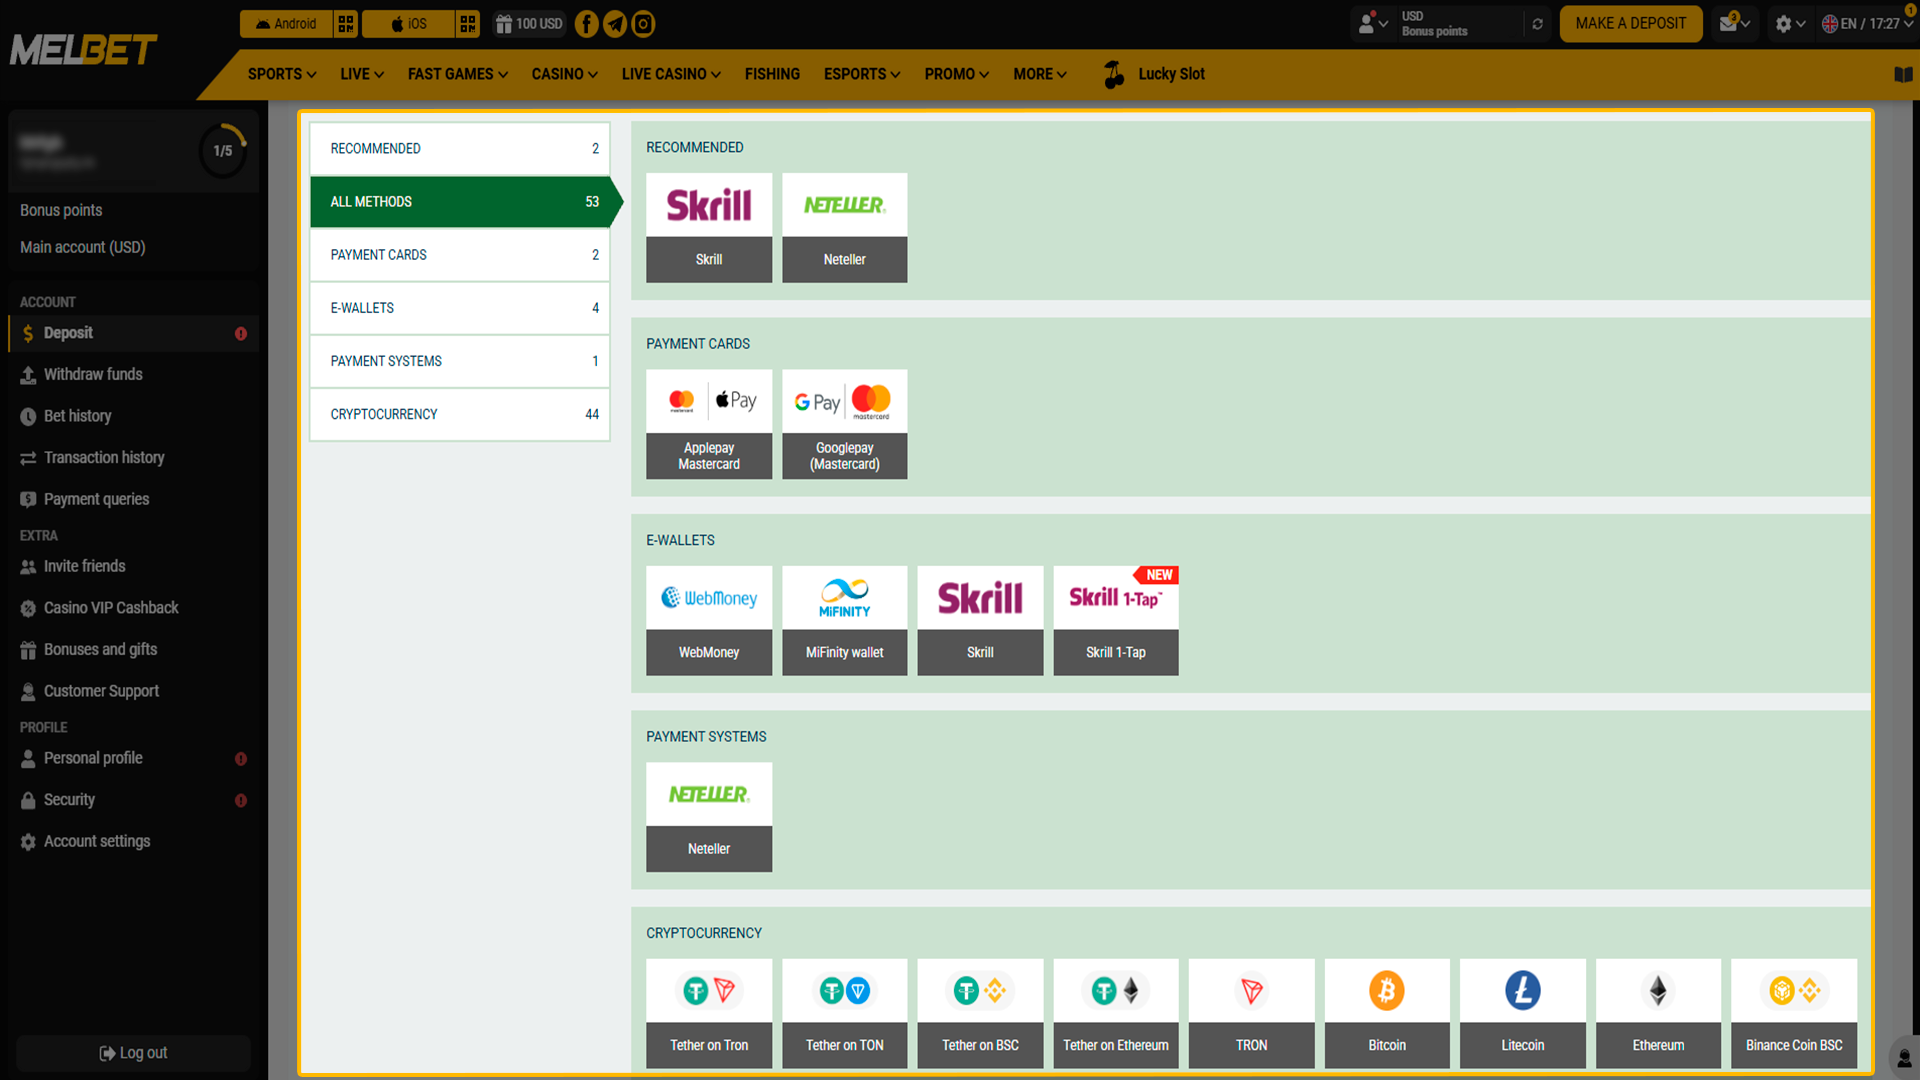Screen dimensions: 1920x1080
Task: Open the Telegram social icon
Action: tap(614, 23)
